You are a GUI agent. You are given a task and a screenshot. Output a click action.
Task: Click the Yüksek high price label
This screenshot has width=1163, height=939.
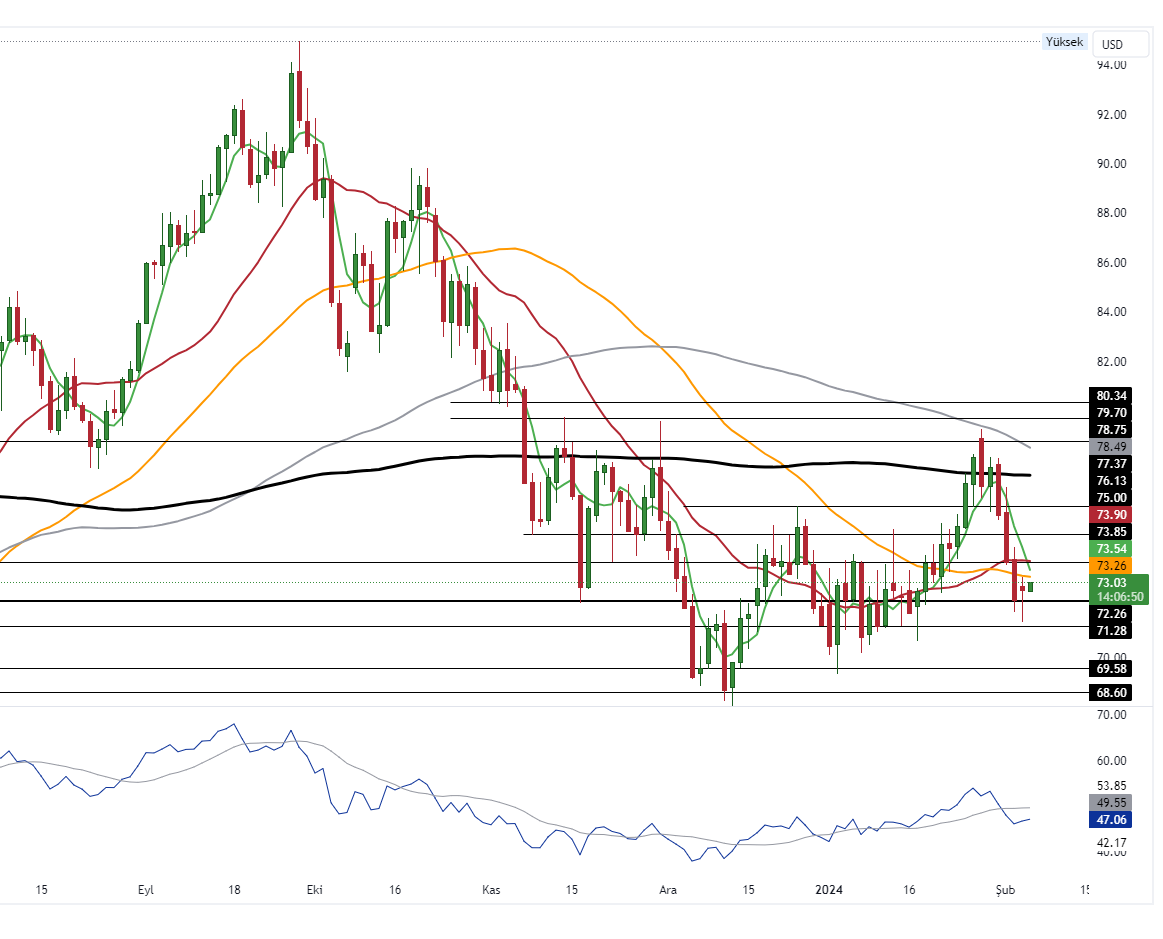pyautogui.click(x=1063, y=42)
